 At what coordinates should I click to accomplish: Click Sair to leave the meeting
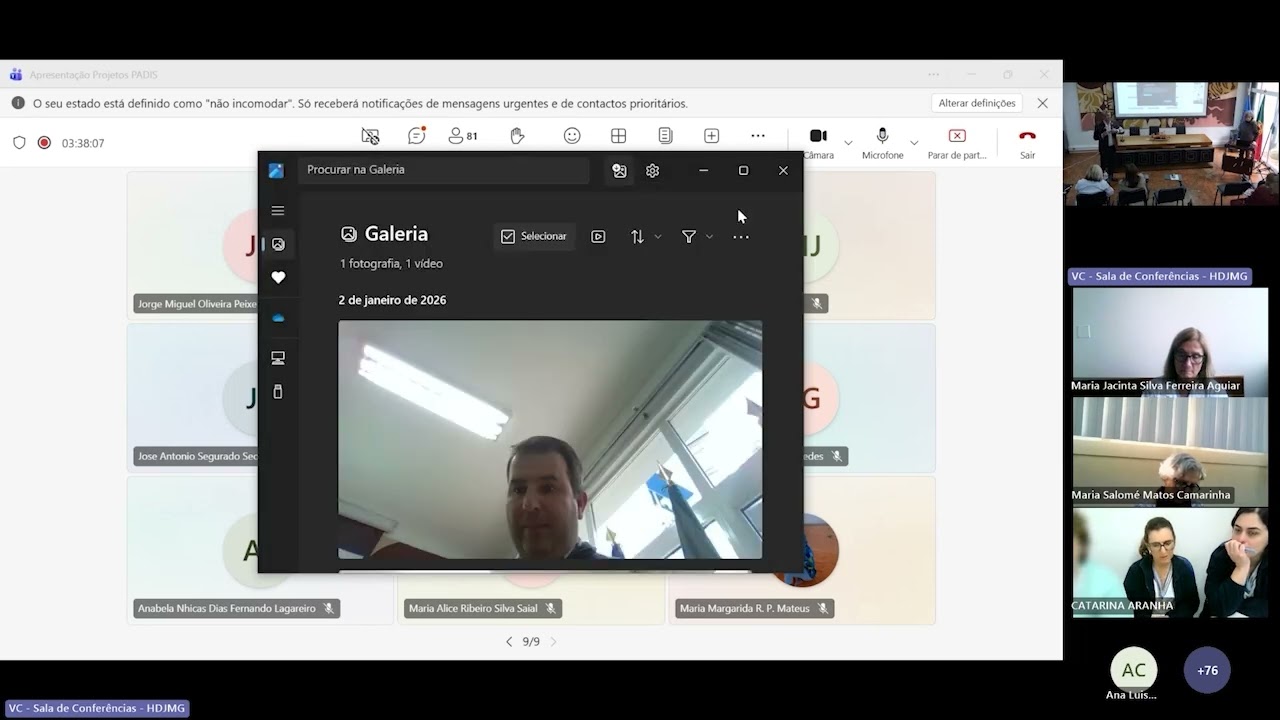tap(1027, 143)
